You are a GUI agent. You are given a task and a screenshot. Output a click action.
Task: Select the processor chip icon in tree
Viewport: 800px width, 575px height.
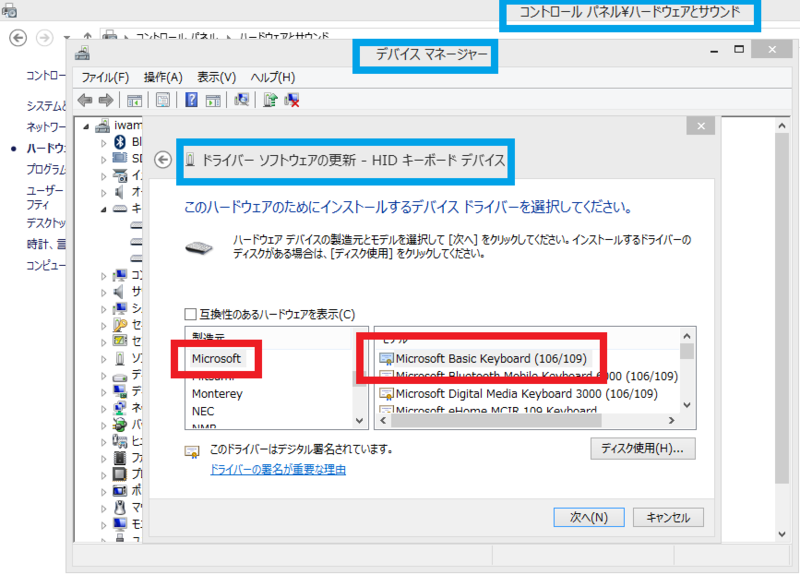(120, 474)
